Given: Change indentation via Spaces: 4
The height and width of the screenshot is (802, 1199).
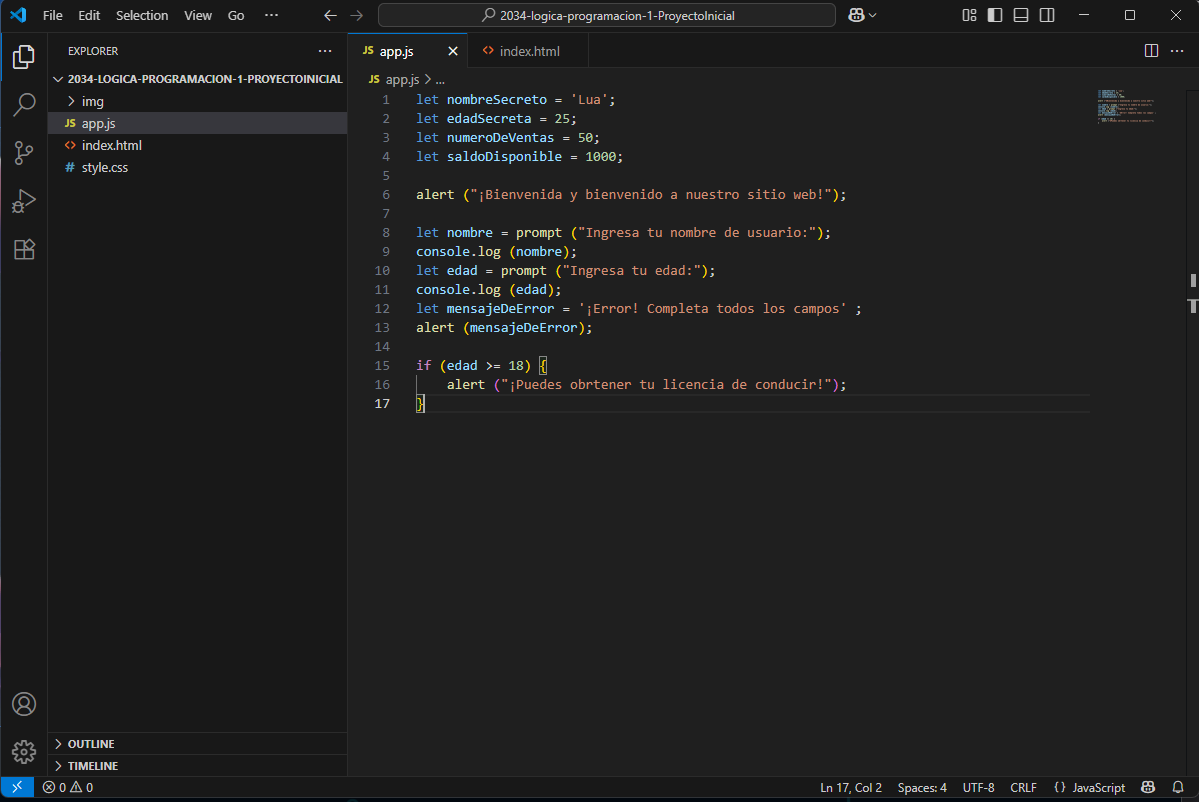Looking at the screenshot, I should (x=921, y=787).
